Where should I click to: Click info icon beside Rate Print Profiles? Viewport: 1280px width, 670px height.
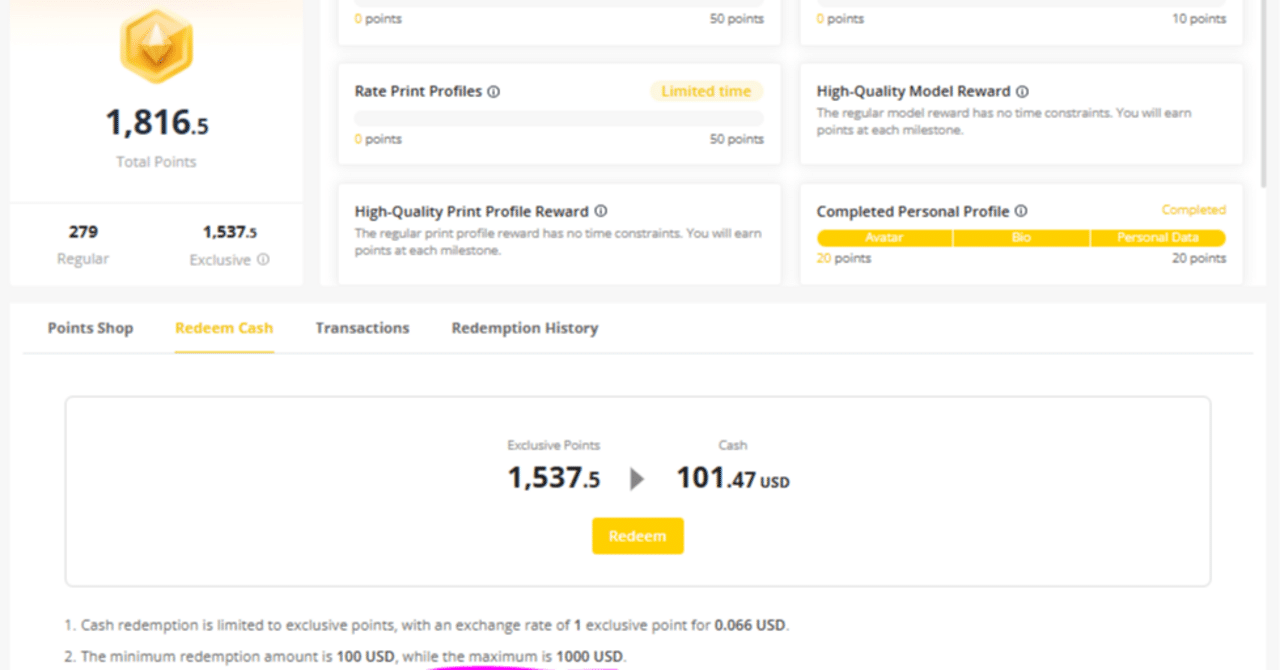(x=493, y=92)
